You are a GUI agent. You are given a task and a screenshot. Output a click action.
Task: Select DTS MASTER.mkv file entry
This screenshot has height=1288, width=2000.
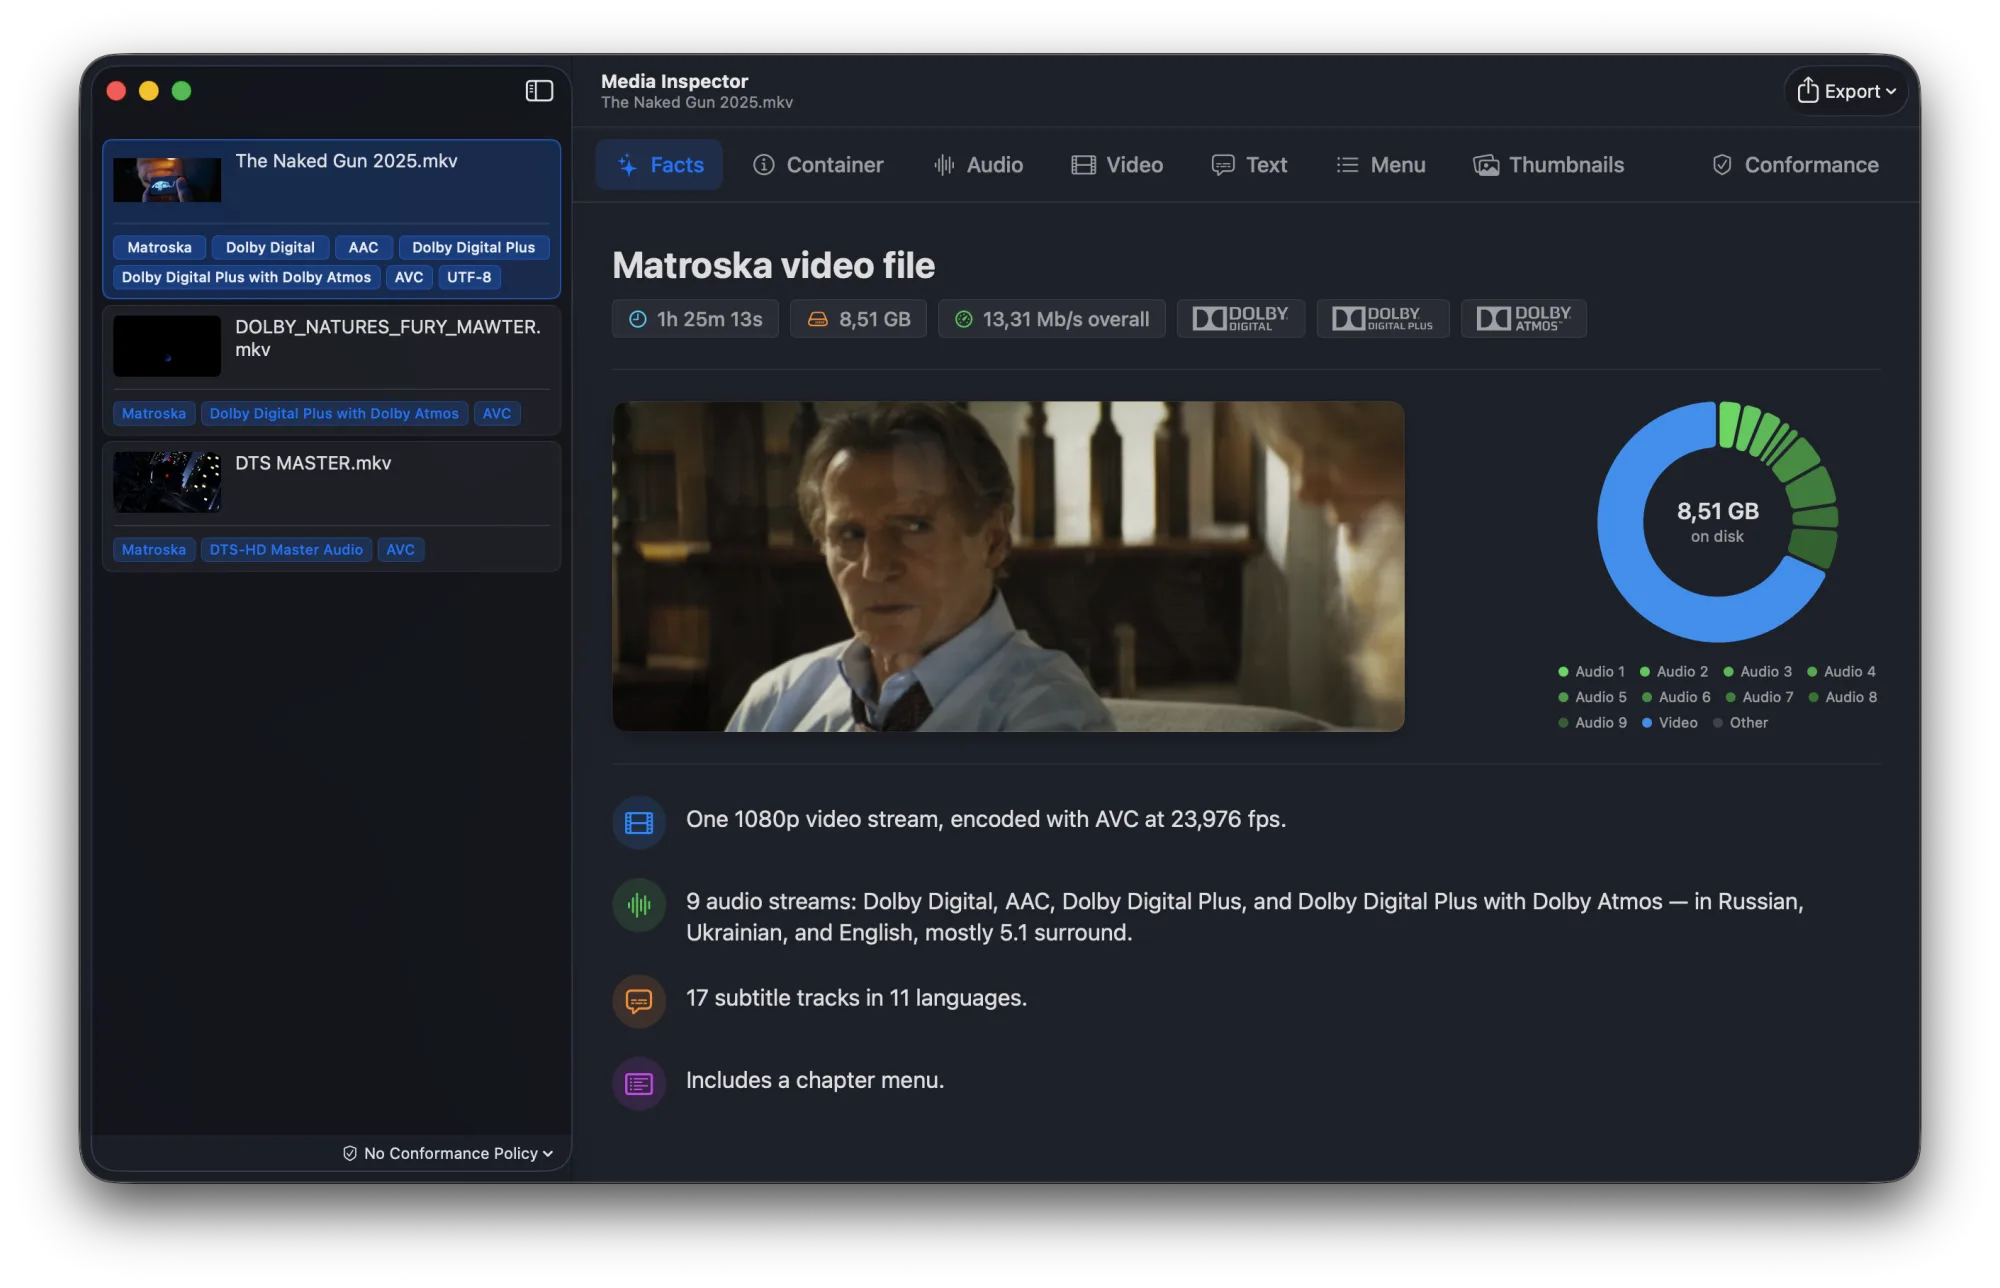[331, 505]
